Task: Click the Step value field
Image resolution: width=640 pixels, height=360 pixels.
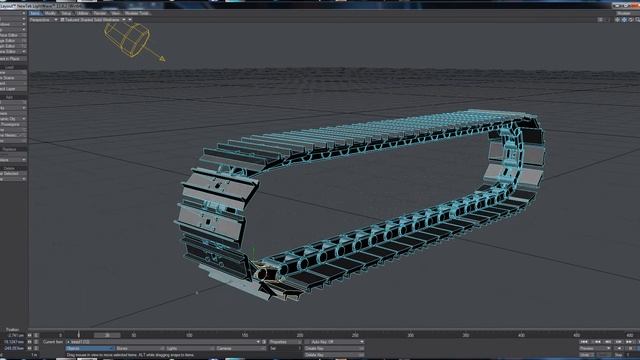Action: pyautogui.click(x=629, y=355)
